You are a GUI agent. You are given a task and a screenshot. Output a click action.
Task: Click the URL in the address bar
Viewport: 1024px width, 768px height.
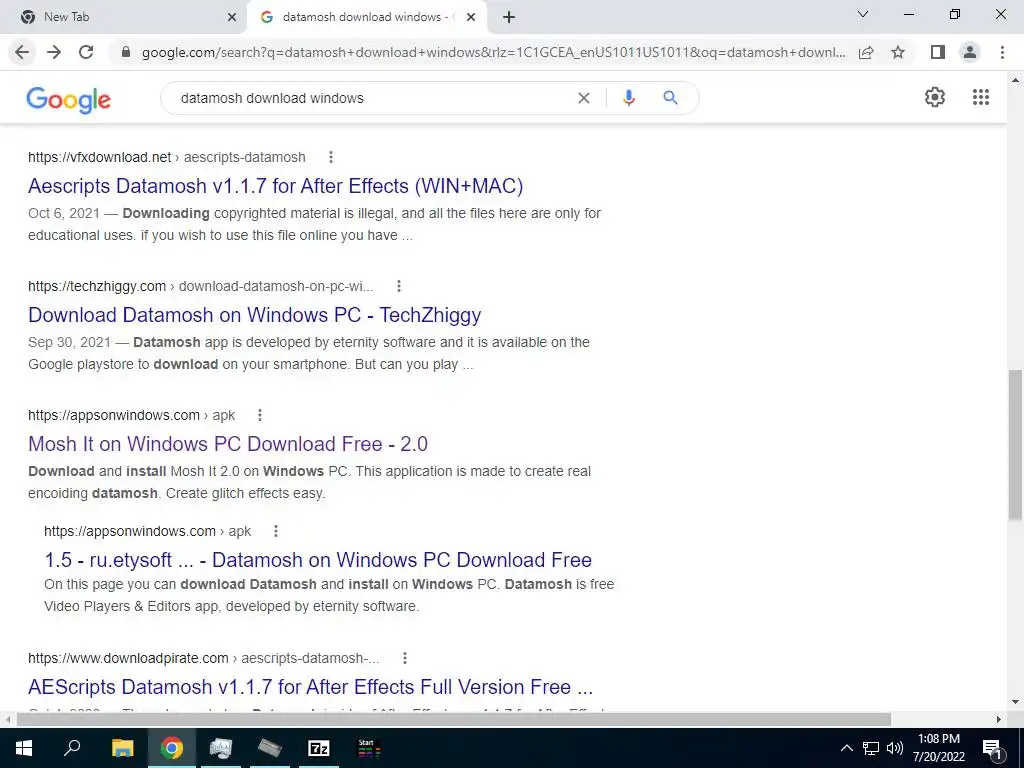[493, 52]
